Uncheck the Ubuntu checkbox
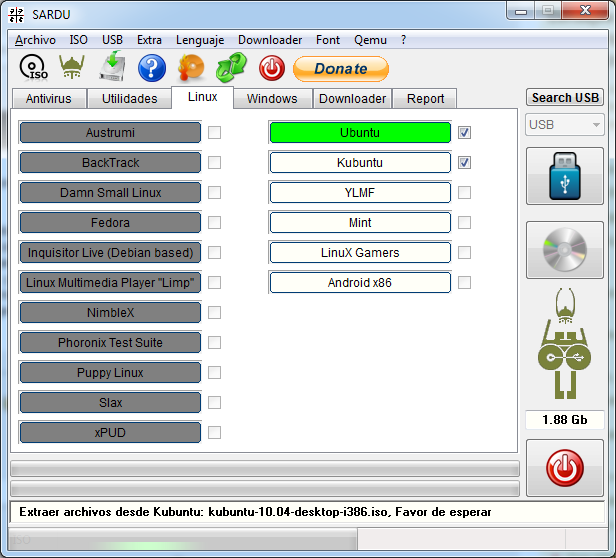This screenshot has height=558, width=616. coord(464,132)
